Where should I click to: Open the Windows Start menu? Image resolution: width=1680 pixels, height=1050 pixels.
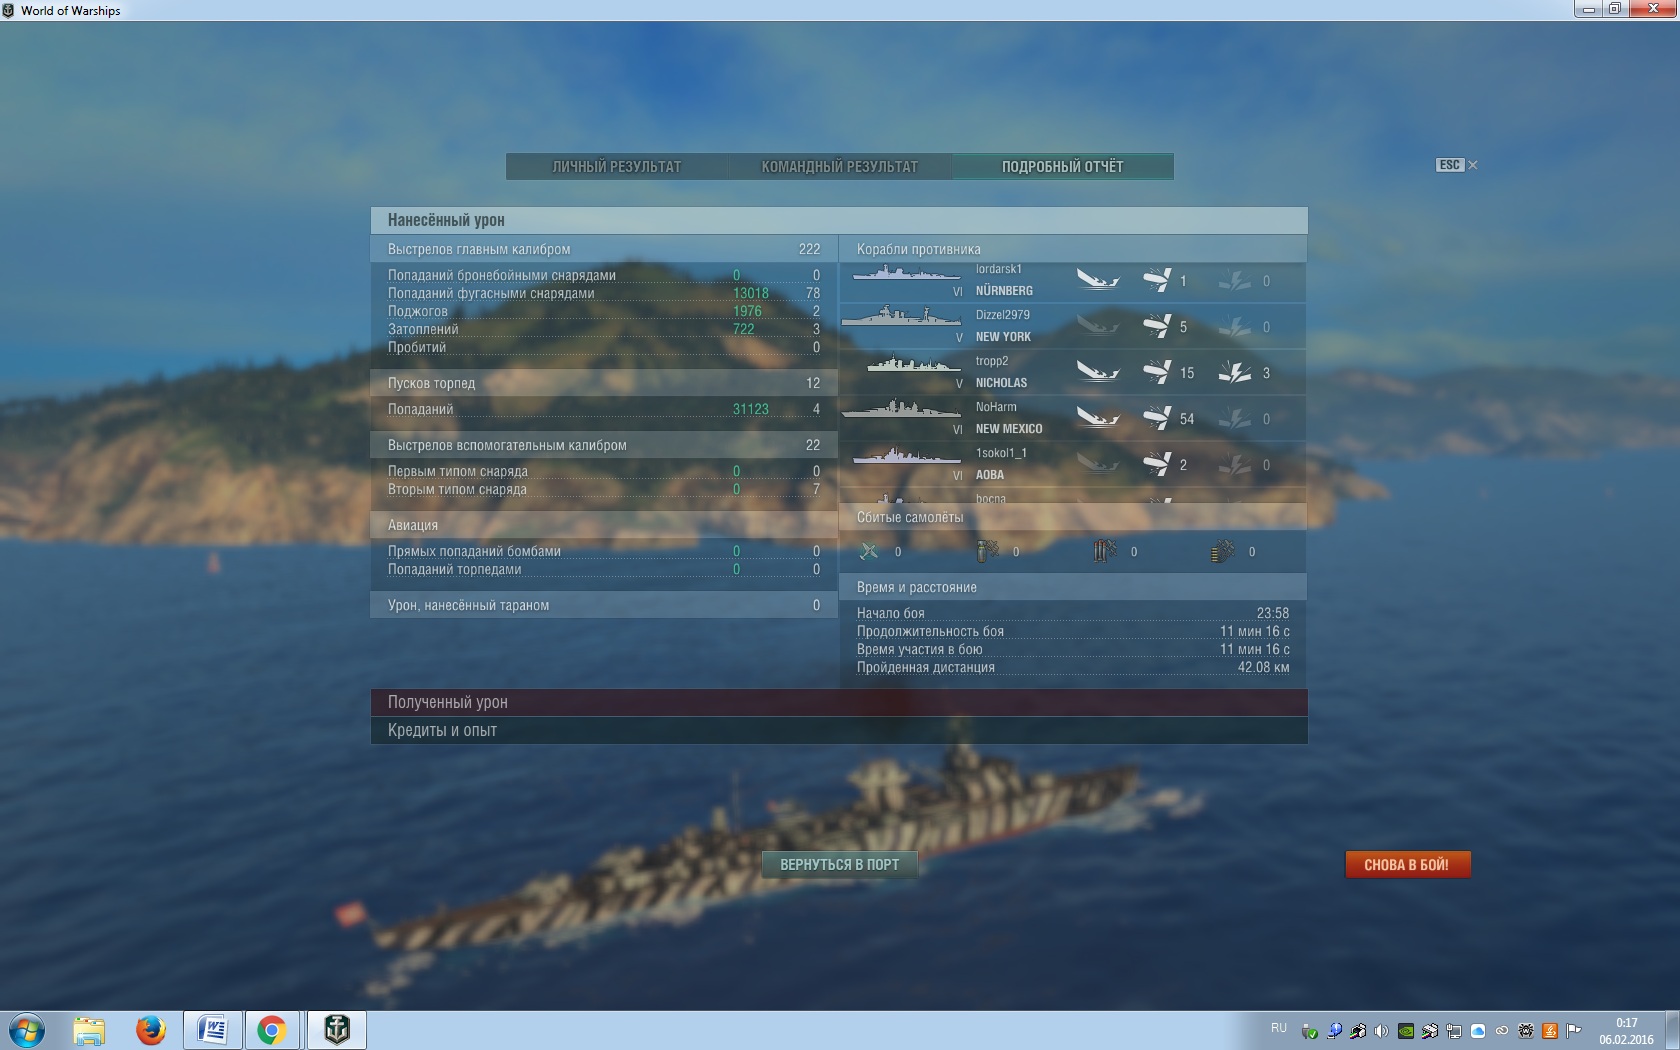[27, 1030]
